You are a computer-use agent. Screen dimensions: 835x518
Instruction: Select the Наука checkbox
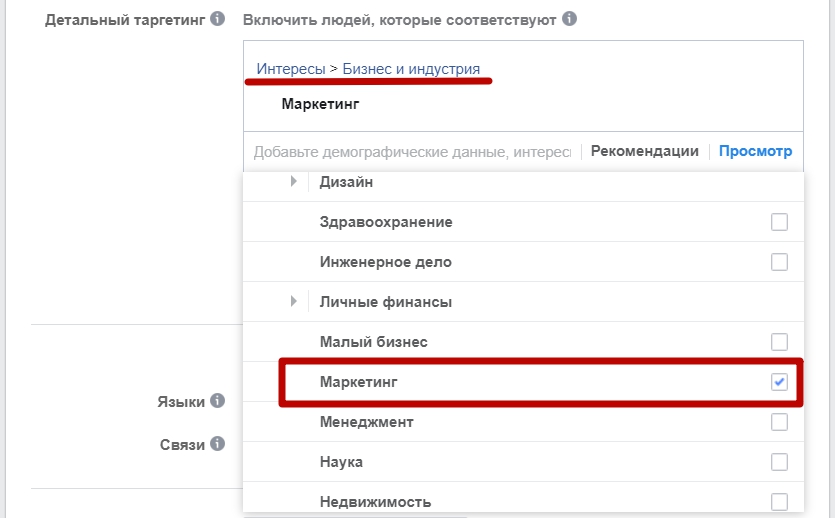point(779,462)
